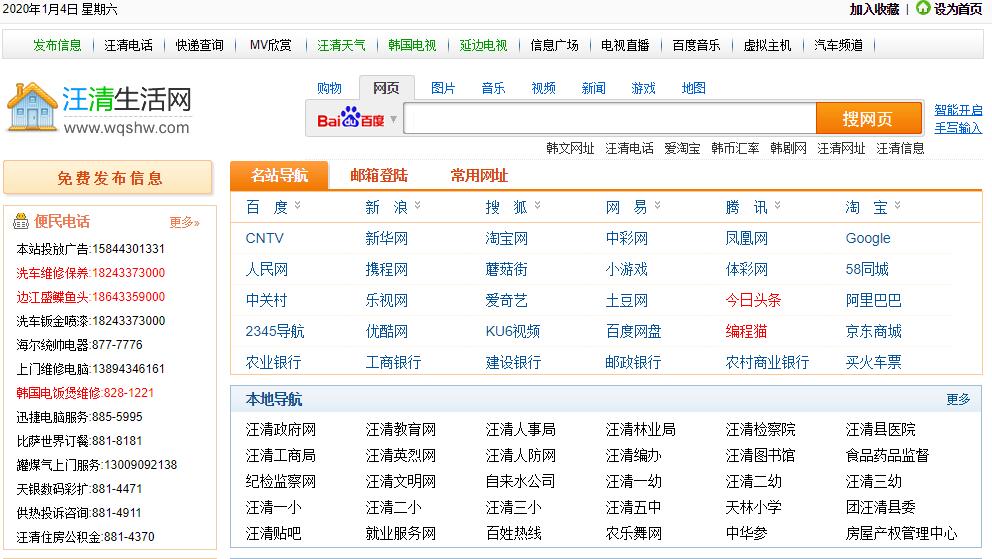Select the 网页 search tab
This screenshot has width=992, height=559.
click(387, 88)
